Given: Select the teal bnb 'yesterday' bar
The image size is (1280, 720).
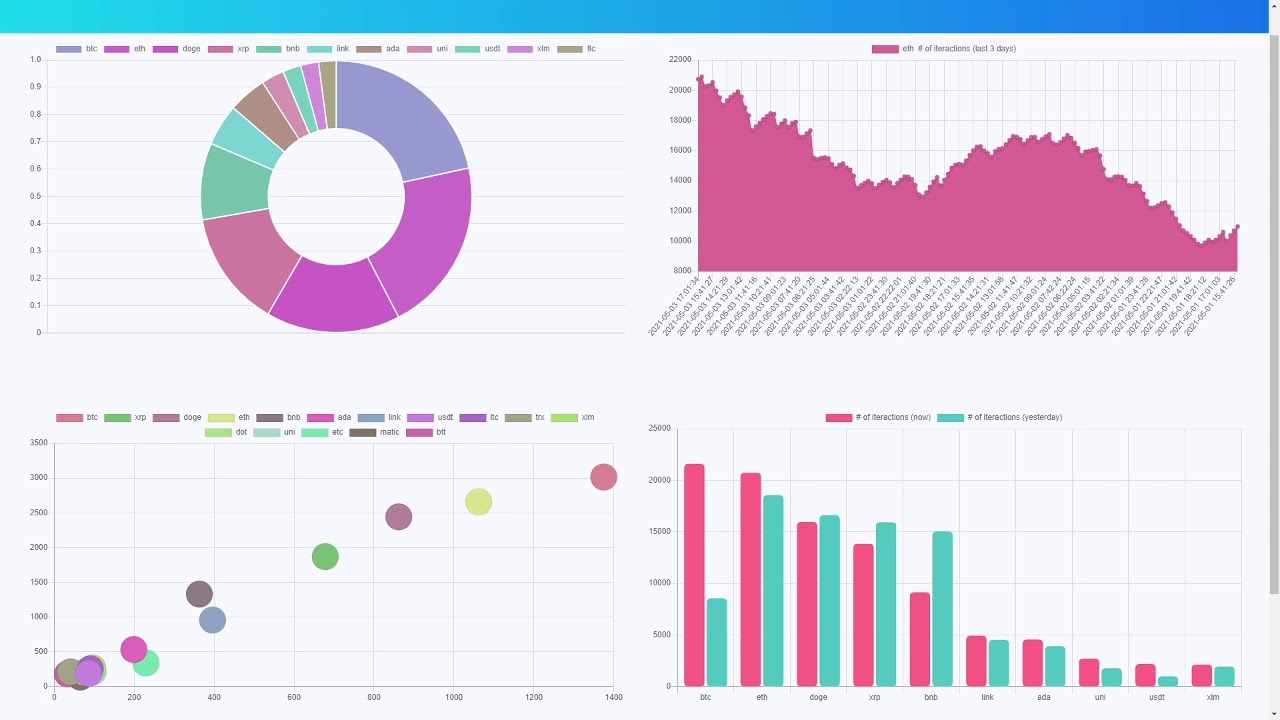Looking at the screenshot, I should click(x=942, y=609).
